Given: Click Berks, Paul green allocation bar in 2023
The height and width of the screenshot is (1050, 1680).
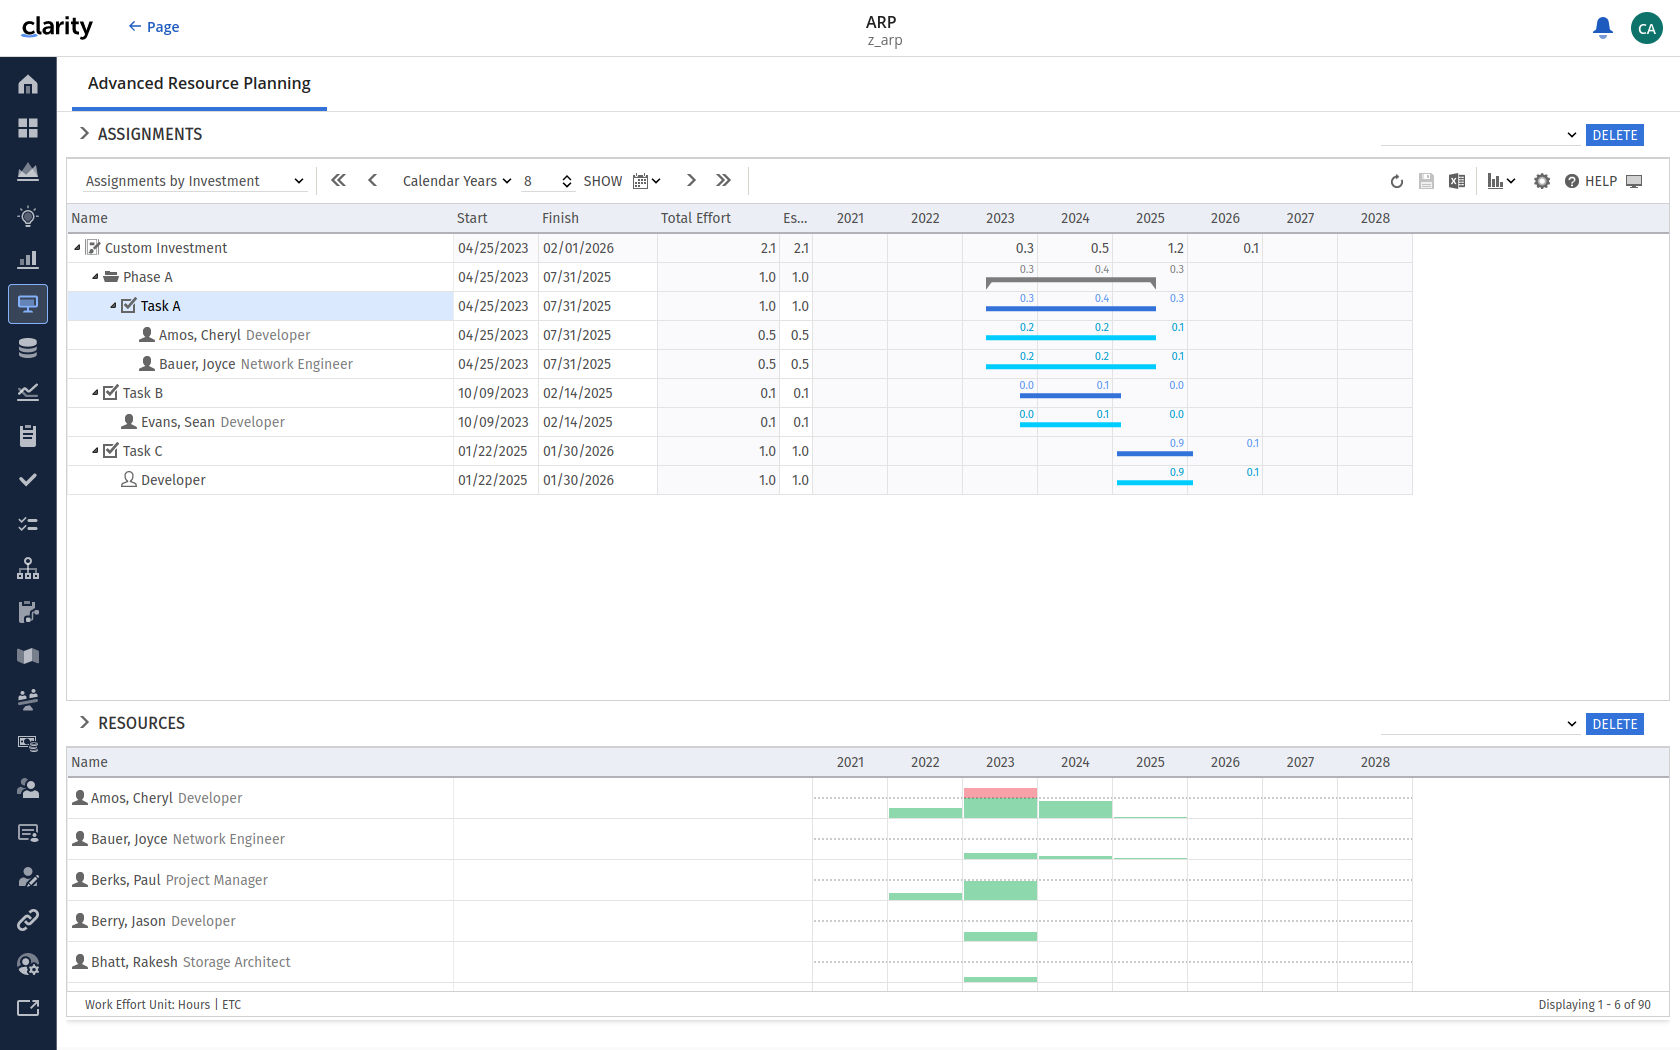Looking at the screenshot, I should tap(1000, 890).
